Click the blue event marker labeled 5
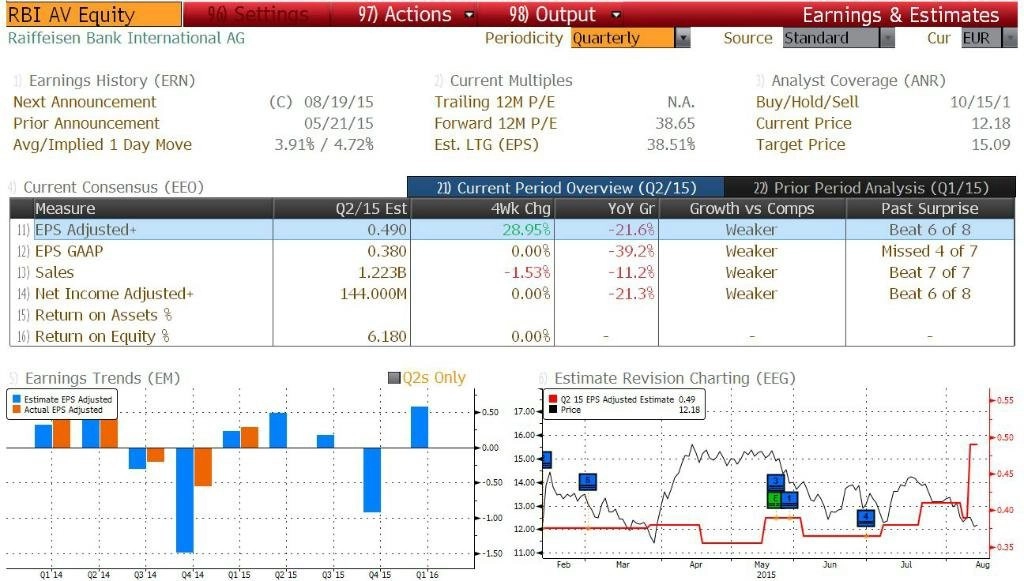Viewport: 1024px width, 581px height. [x=587, y=482]
